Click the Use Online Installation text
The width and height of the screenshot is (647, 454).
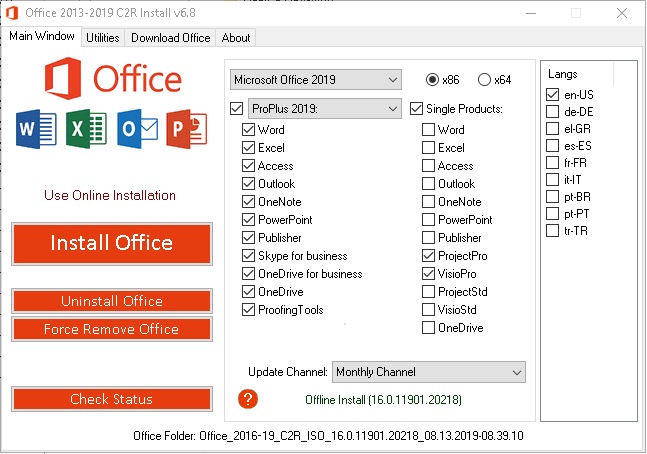[x=110, y=195]
